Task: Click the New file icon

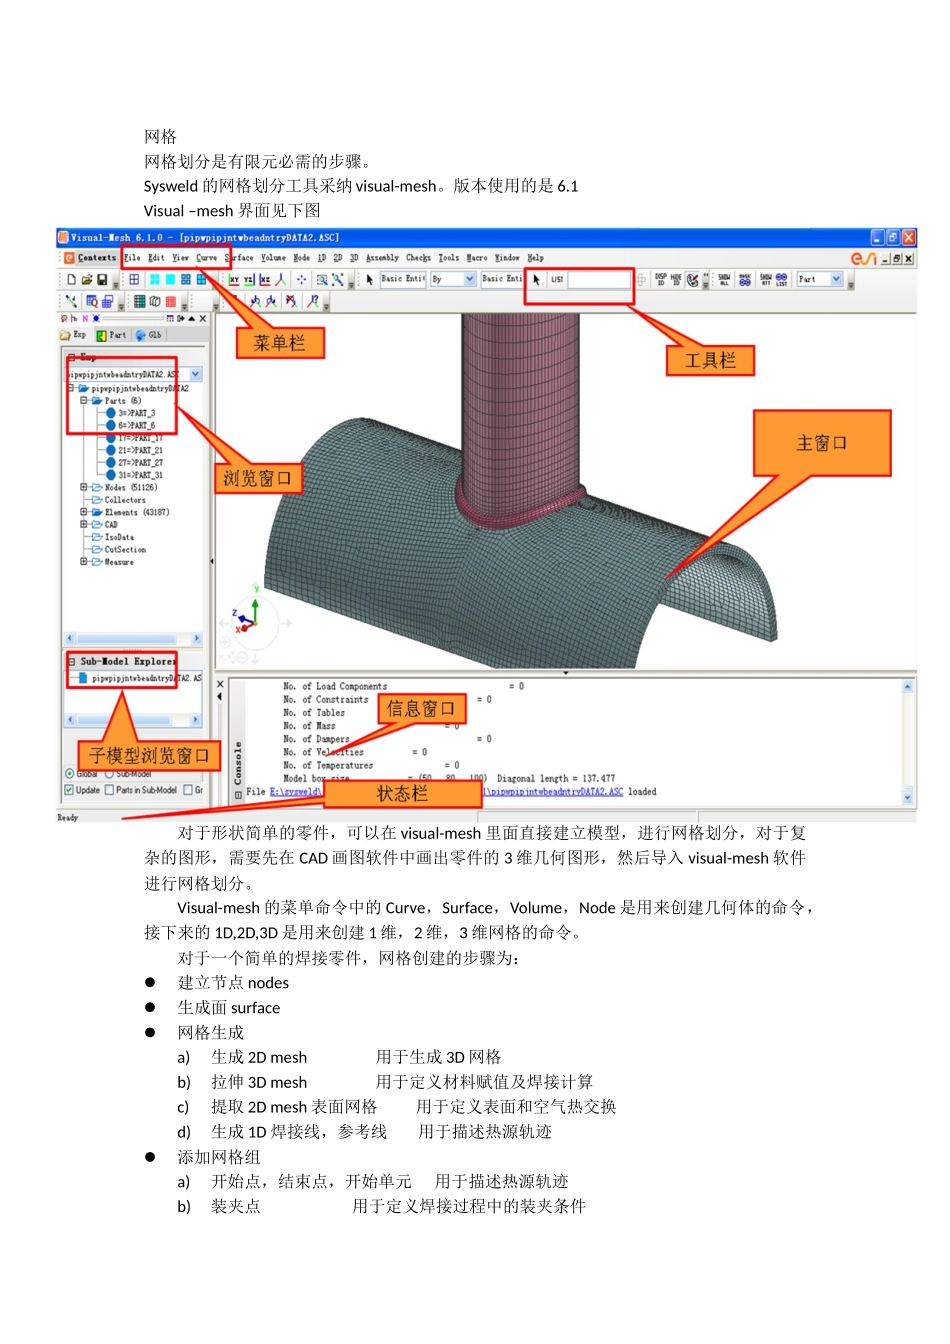Action: click(71, 280)
